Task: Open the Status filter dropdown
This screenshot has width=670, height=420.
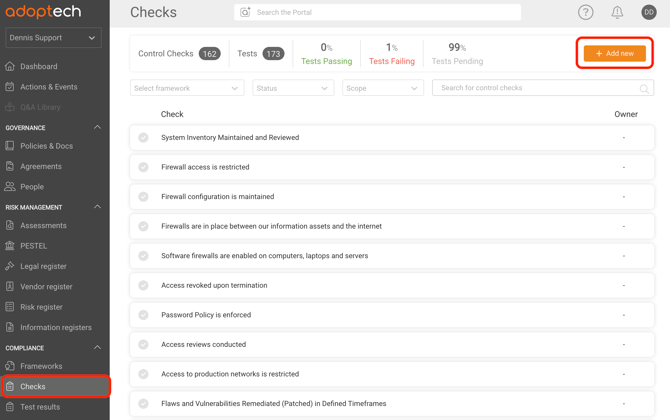Action: point(293,88)
